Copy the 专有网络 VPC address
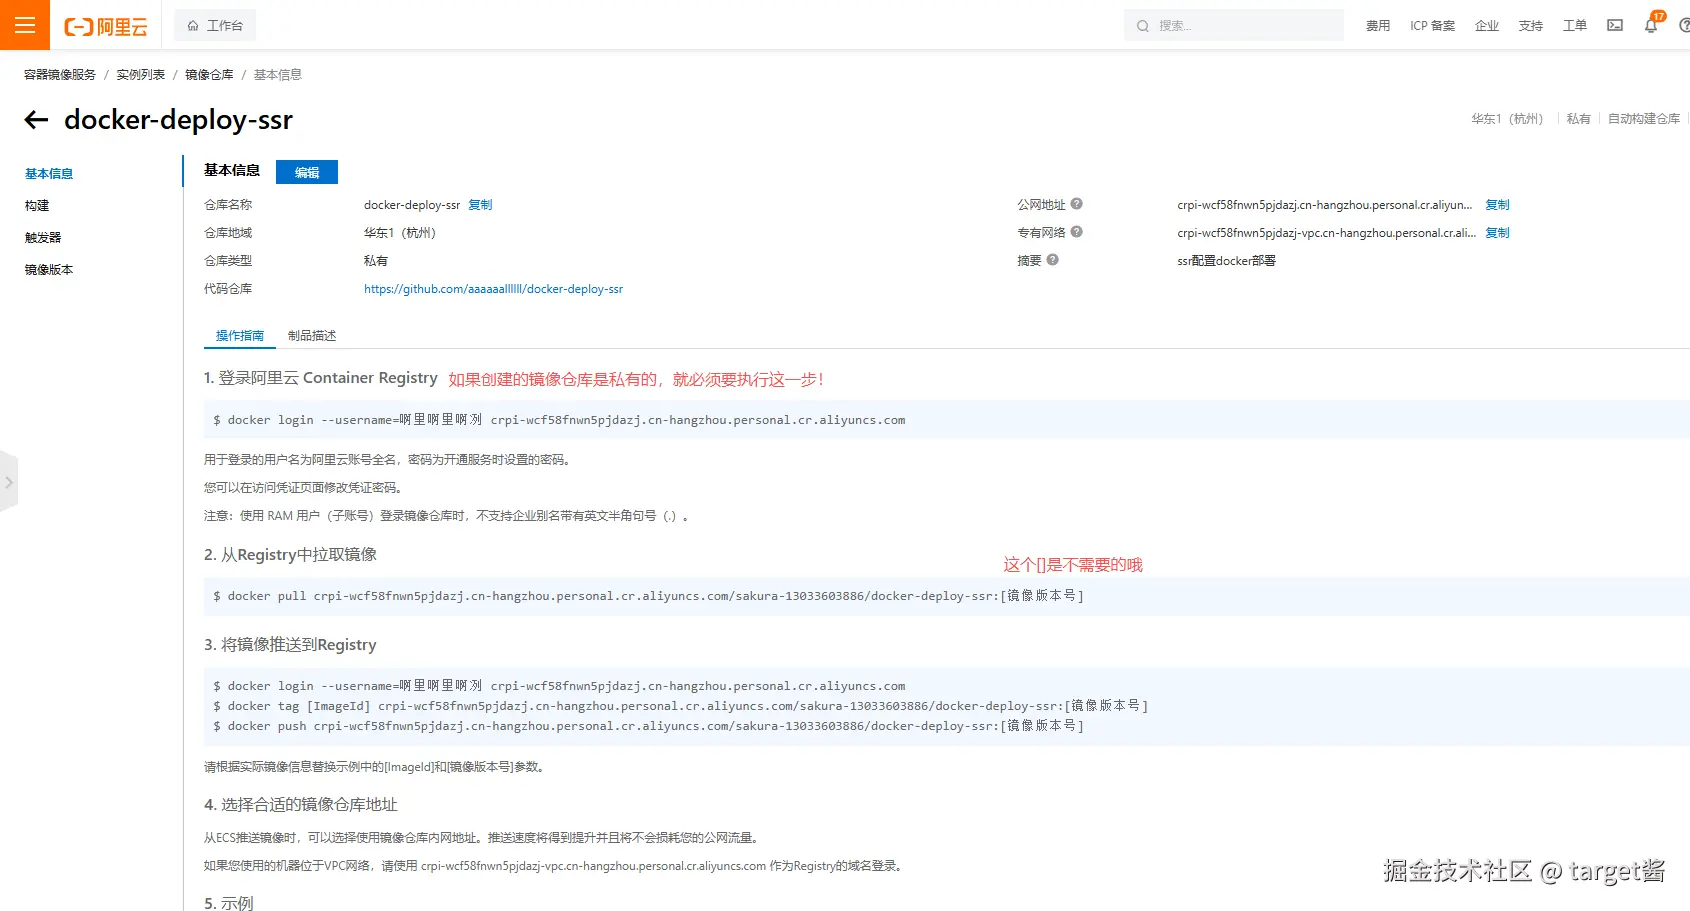The width and height of the screenshot is (1690, 911). 1497,233
